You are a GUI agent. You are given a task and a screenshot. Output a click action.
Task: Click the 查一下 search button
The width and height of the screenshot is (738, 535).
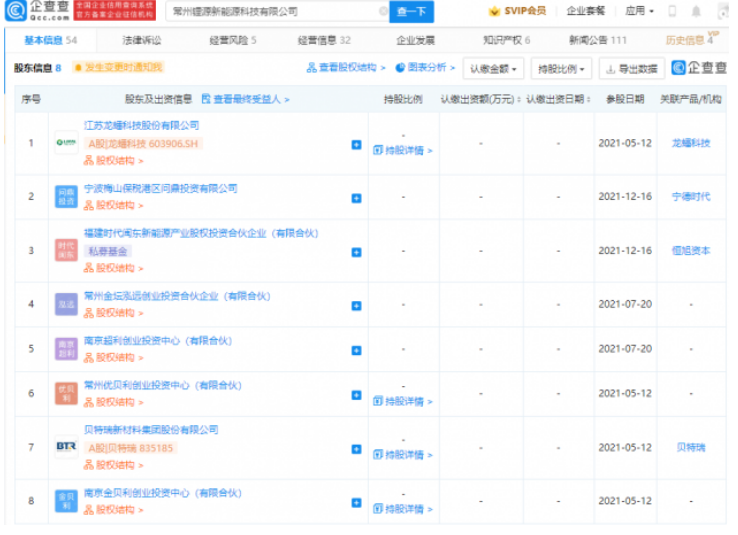411,11
